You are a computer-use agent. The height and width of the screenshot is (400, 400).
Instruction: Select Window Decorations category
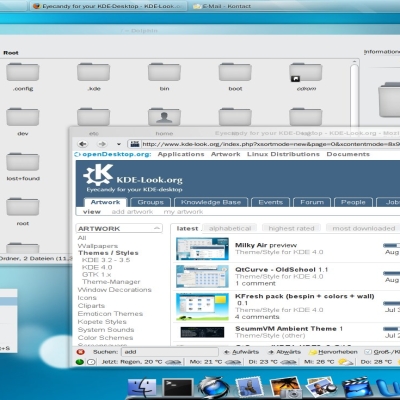[114, 290]
